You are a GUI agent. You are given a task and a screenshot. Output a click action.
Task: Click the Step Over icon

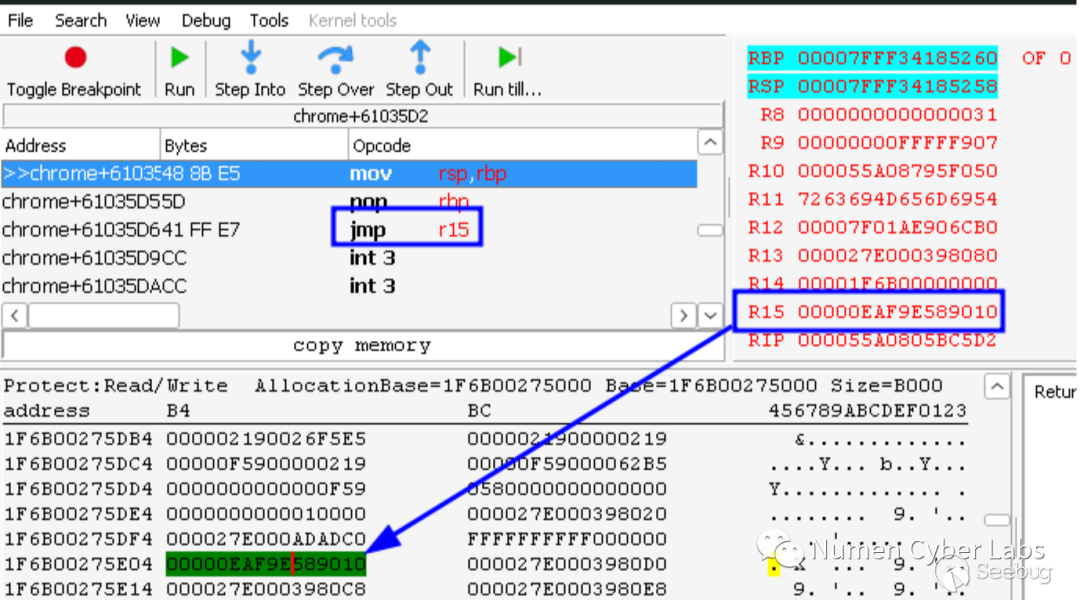(336, 58)
